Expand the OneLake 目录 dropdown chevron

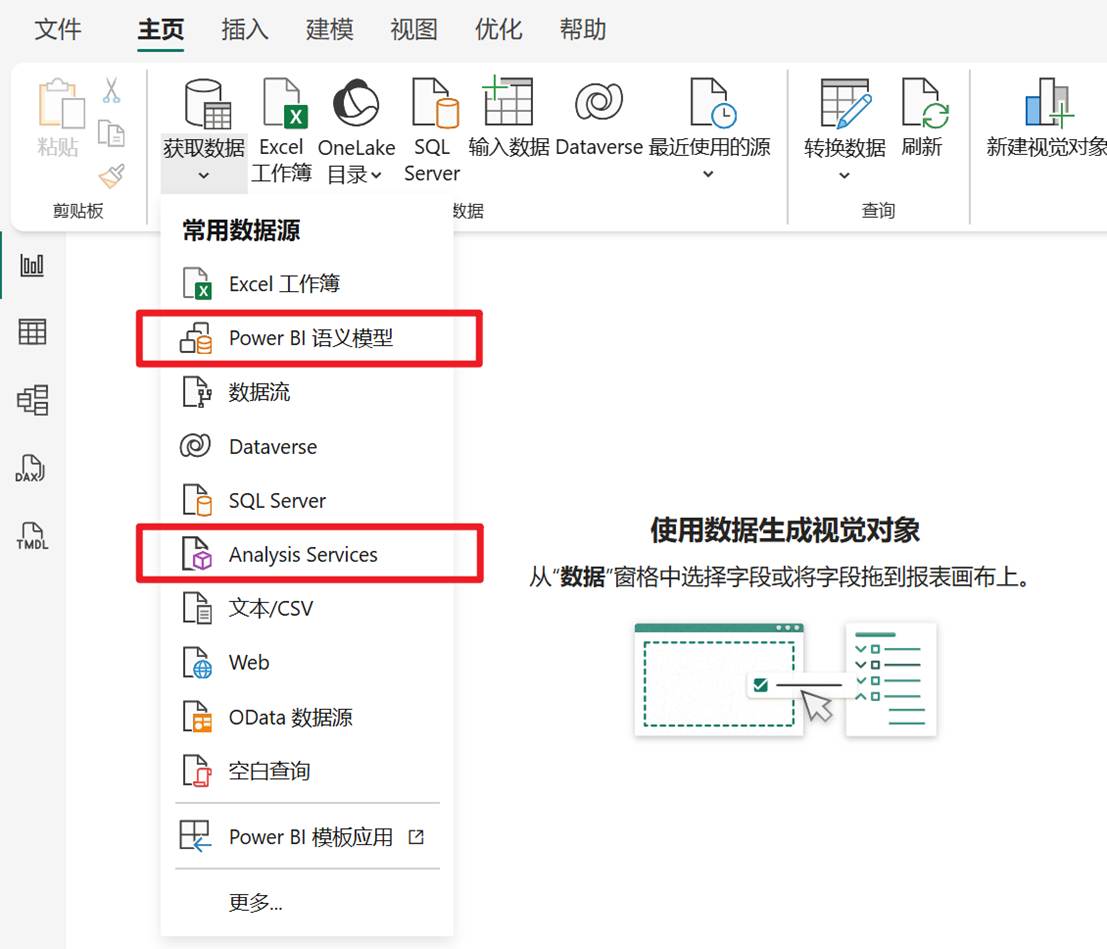click(x=376, y=174)
